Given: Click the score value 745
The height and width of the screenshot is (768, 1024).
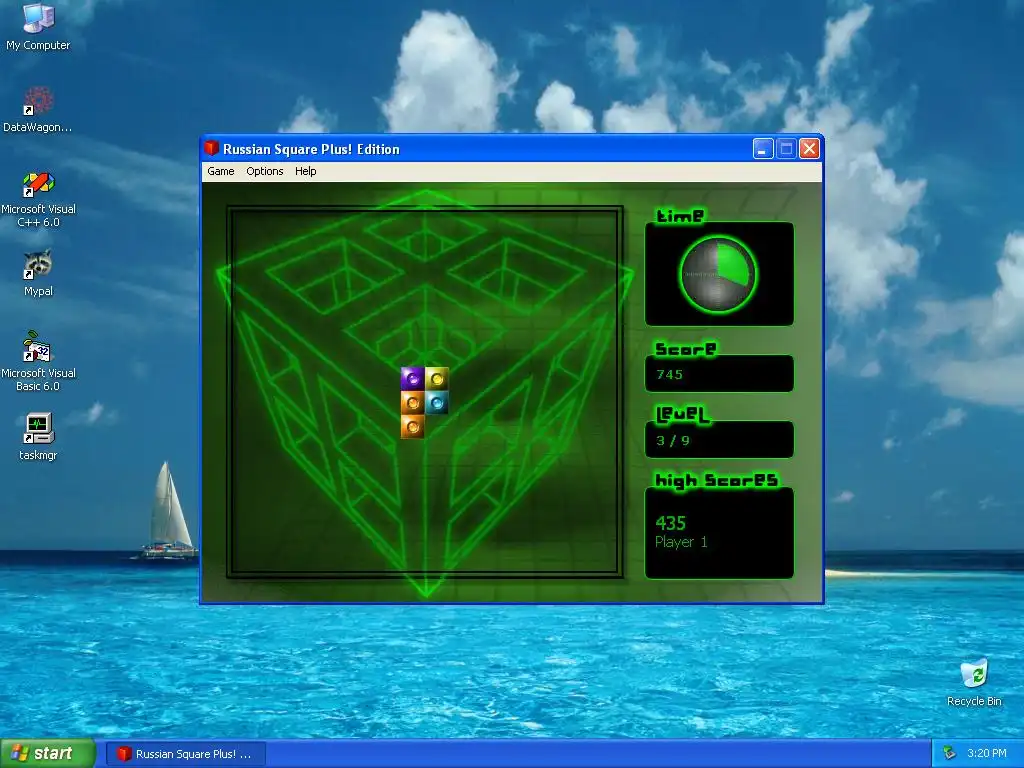Looking at the screenshot, I should [x=669, y=374].
